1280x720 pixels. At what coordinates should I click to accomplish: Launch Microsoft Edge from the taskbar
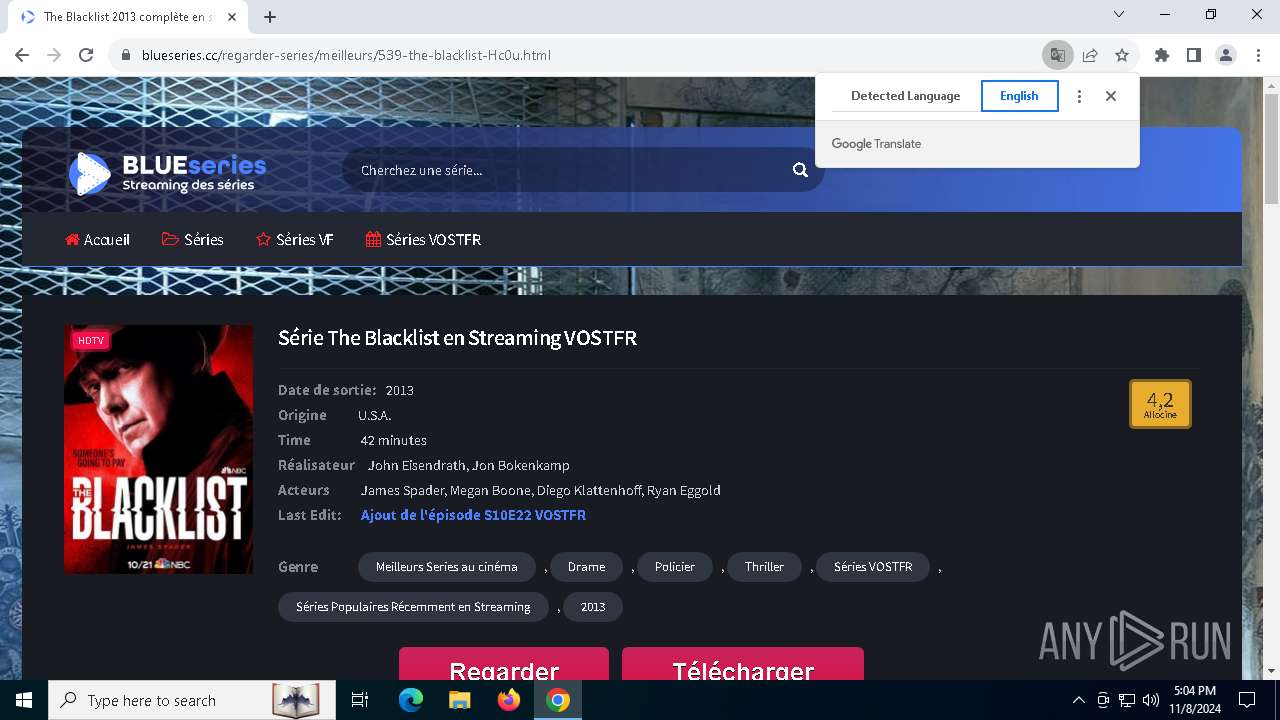tap(411, 700)
